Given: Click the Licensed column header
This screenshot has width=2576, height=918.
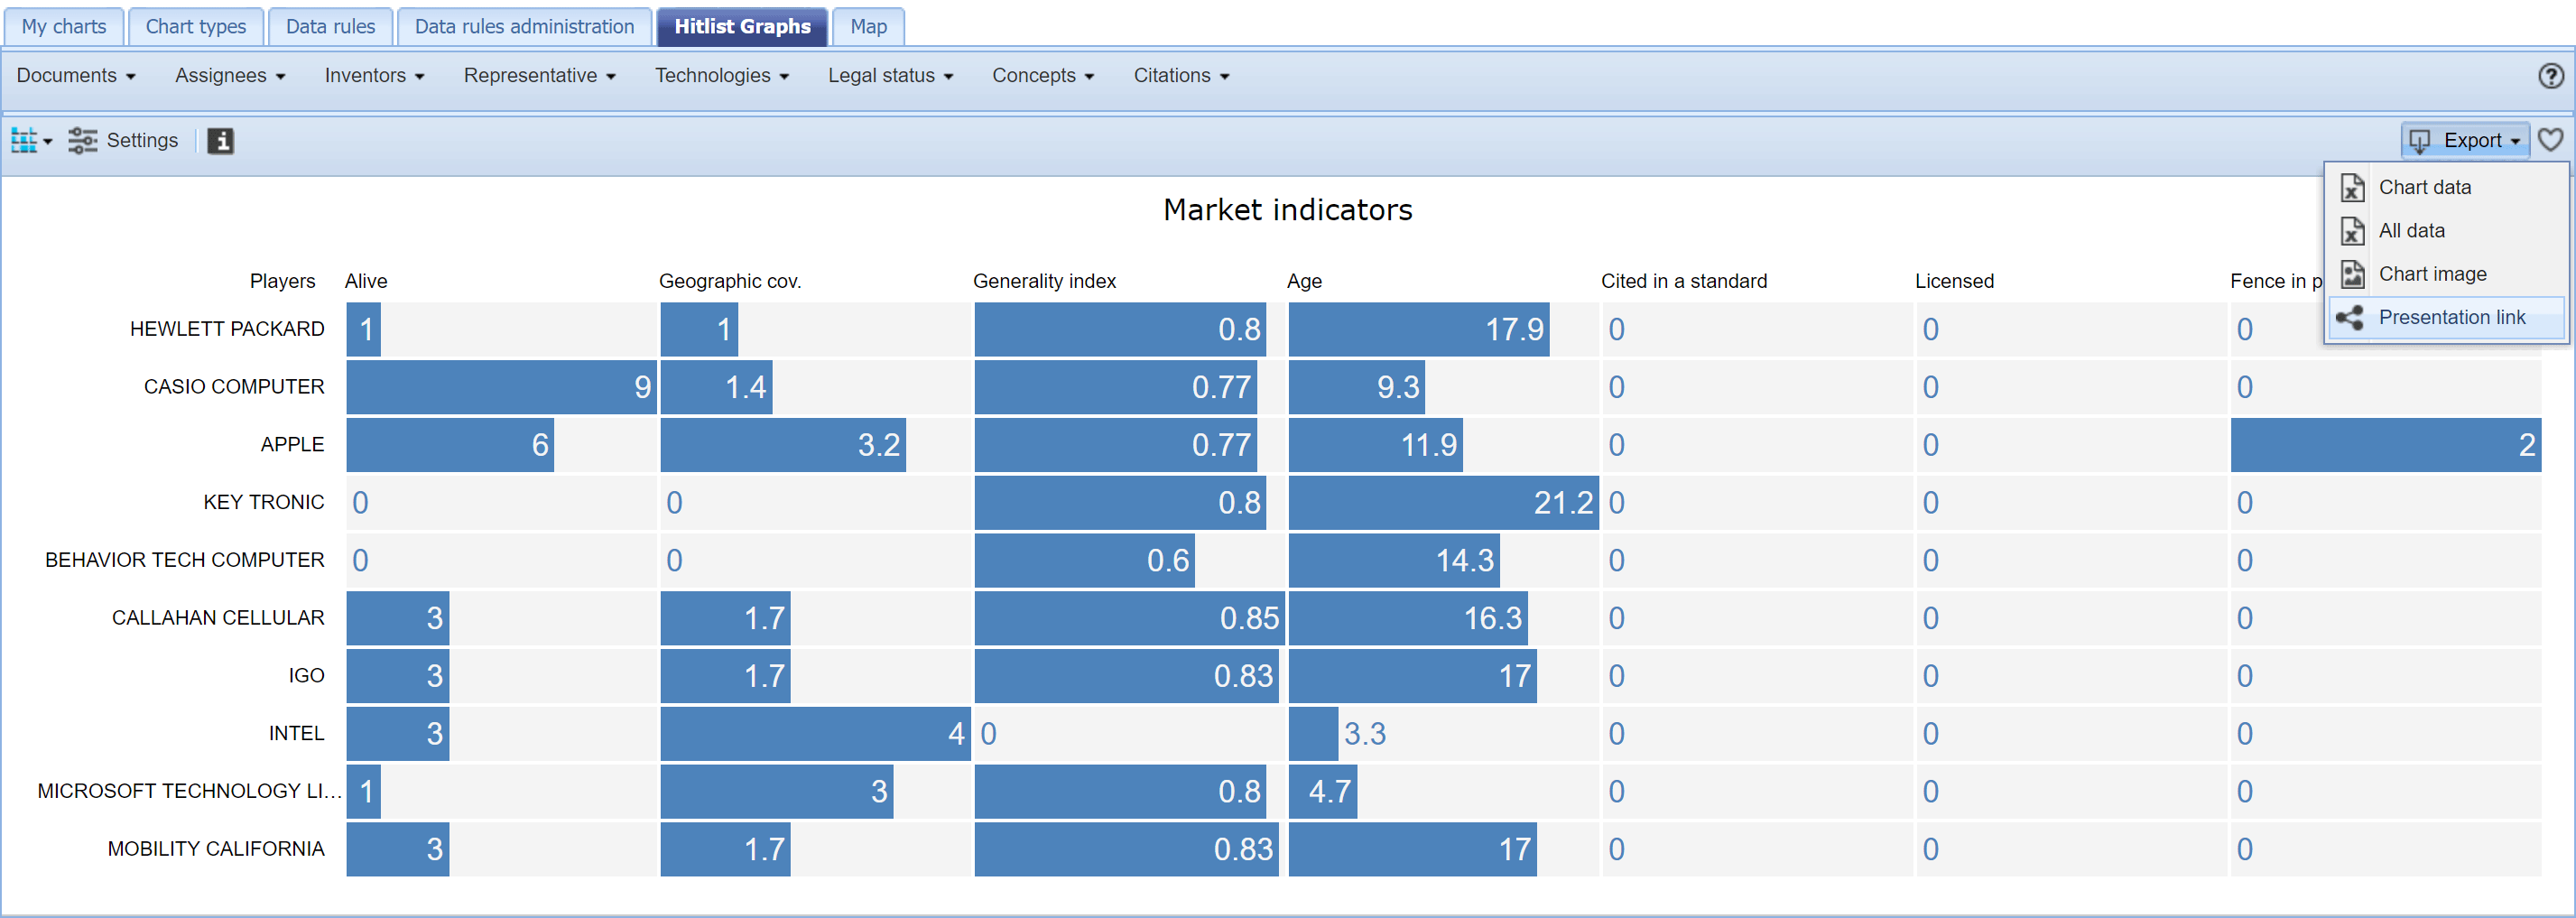Looking at the screenshot, I should point(1954,282).
